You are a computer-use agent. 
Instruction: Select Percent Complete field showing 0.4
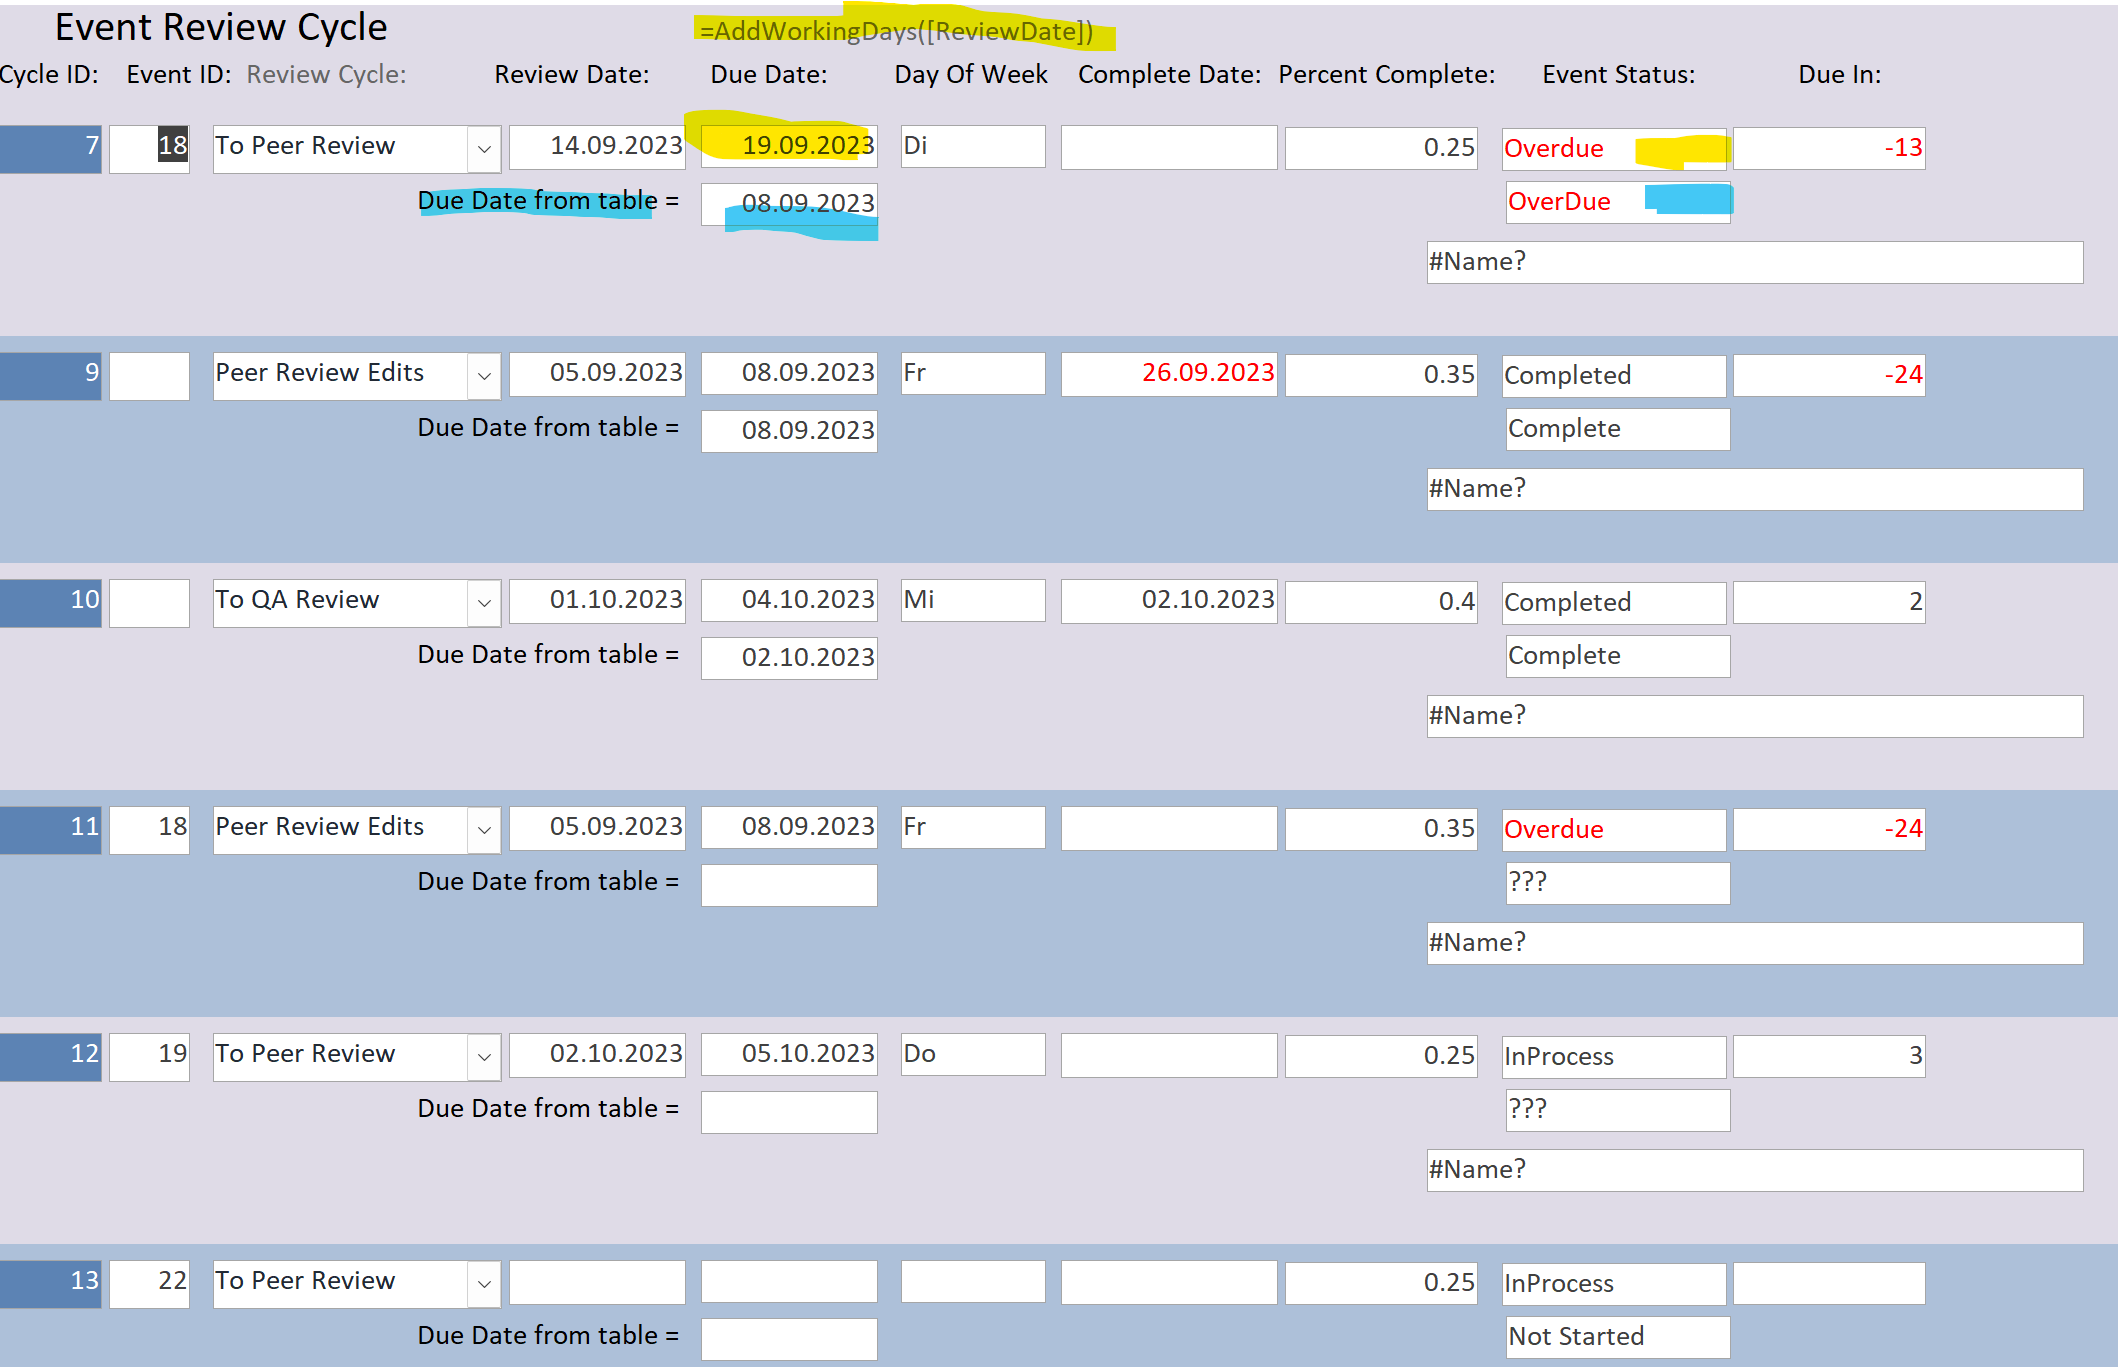click(1381, 602)
